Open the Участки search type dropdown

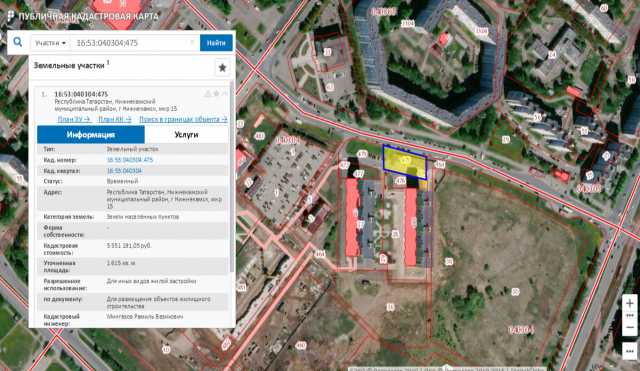coord(50,43)
